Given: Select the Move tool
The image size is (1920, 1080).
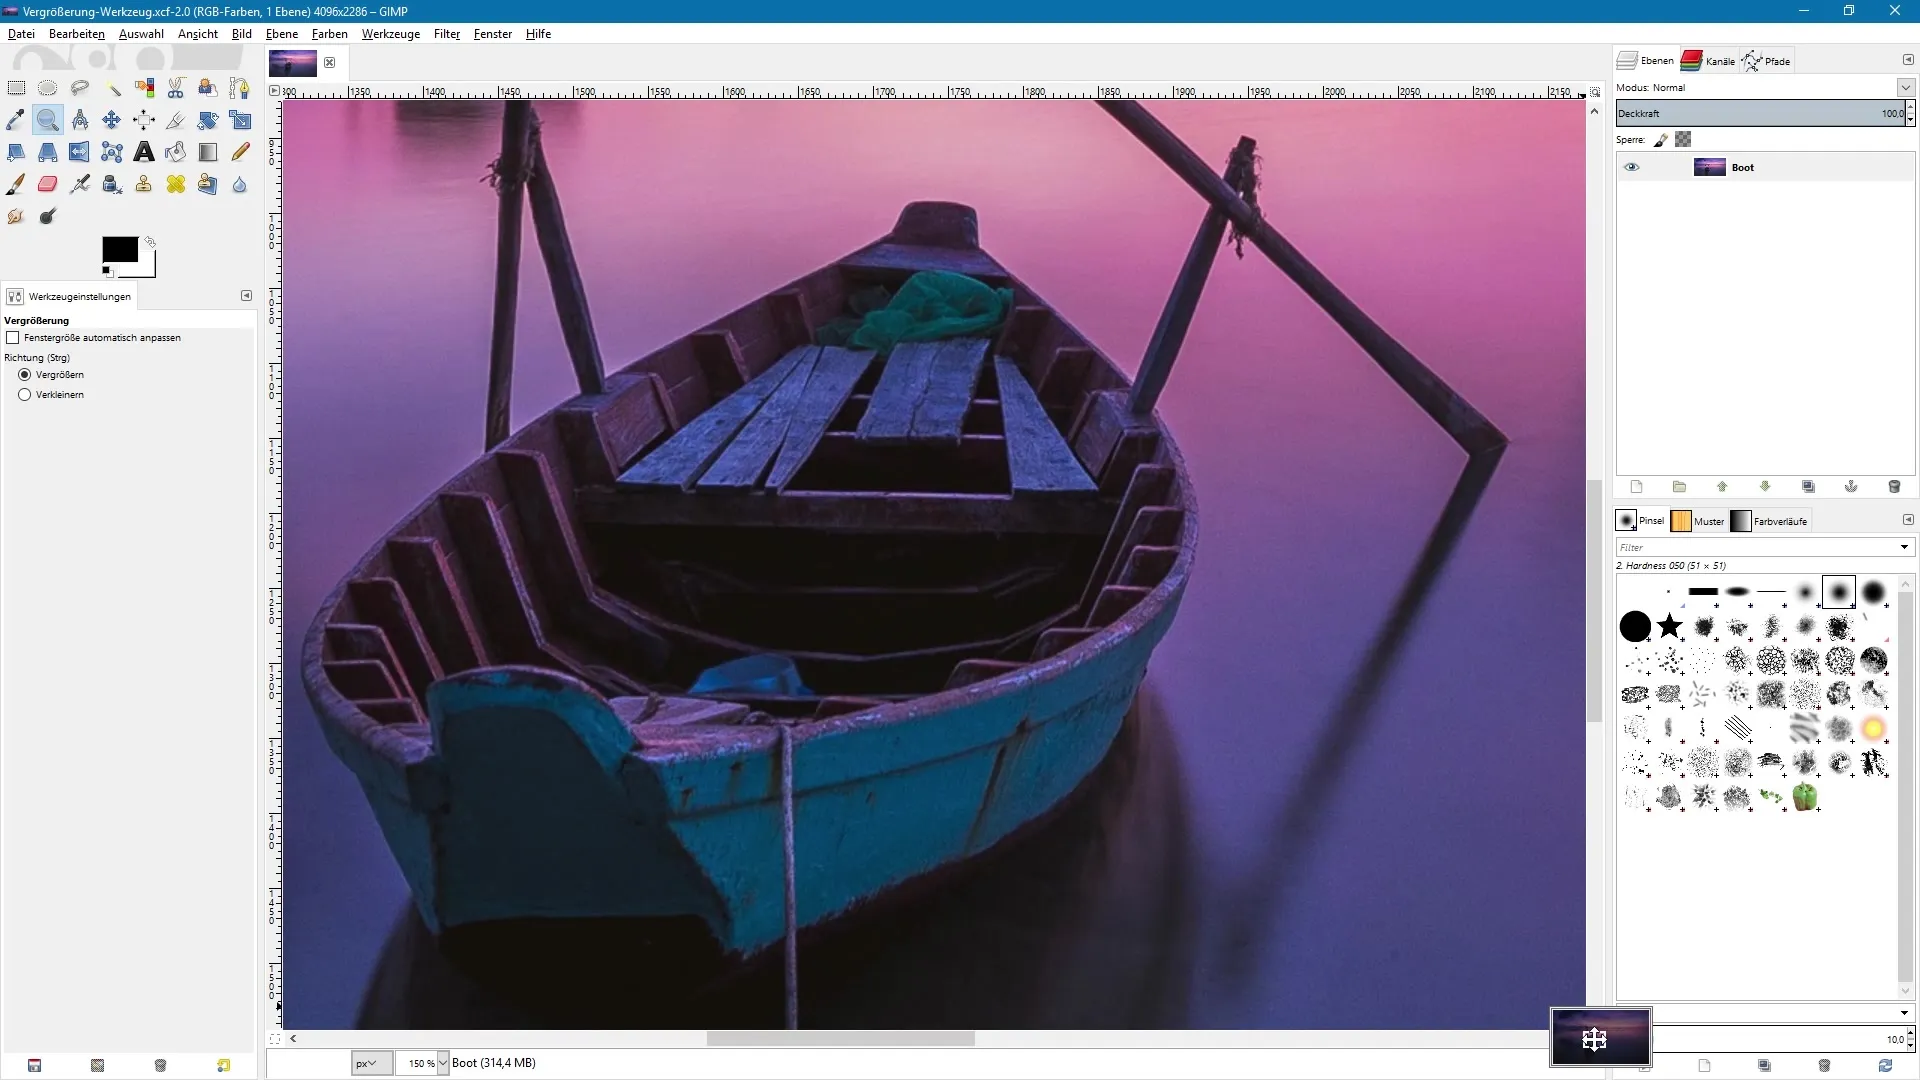Looking at the screenshot, I should tap(112, 120).
